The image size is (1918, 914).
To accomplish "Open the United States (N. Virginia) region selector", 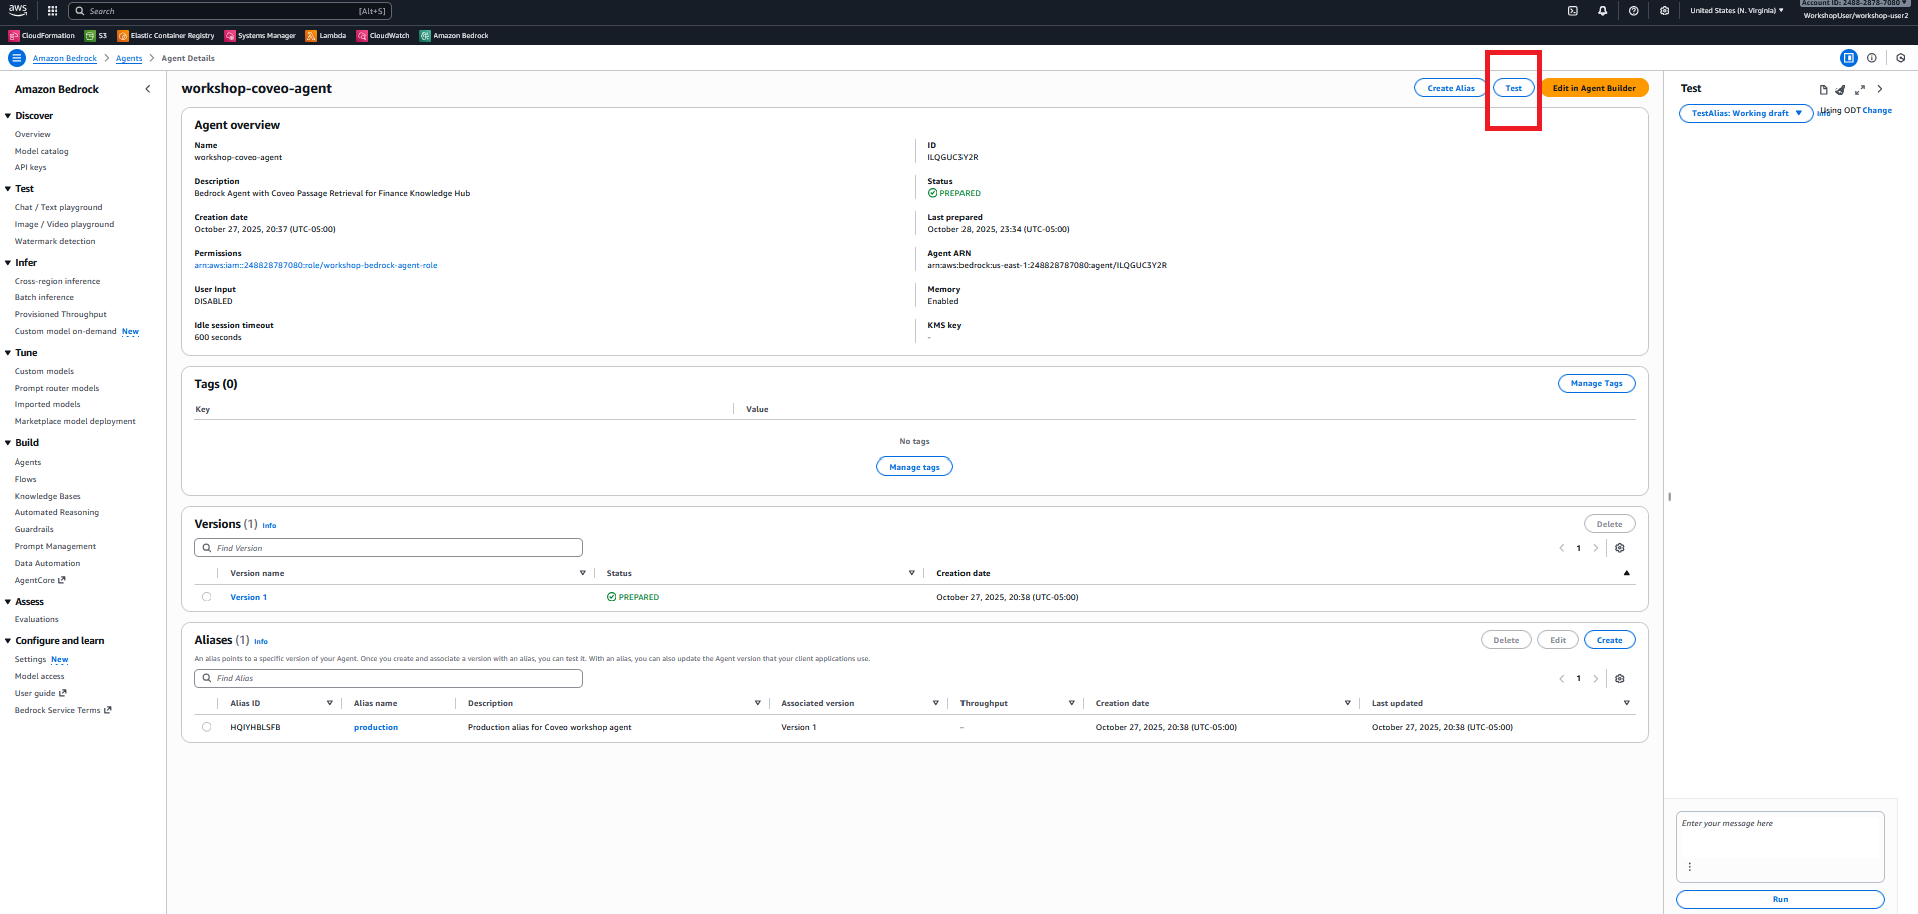I will (x=1736, y=11).
